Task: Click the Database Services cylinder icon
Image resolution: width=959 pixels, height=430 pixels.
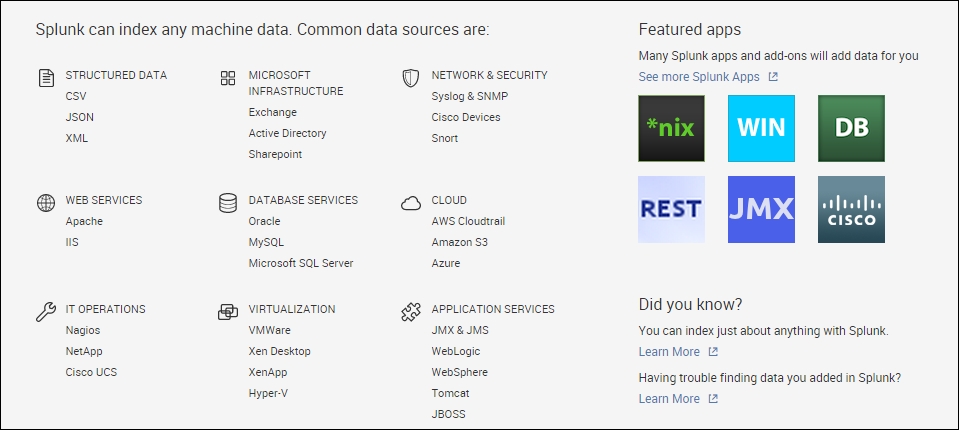Action: tap(228, 203)
